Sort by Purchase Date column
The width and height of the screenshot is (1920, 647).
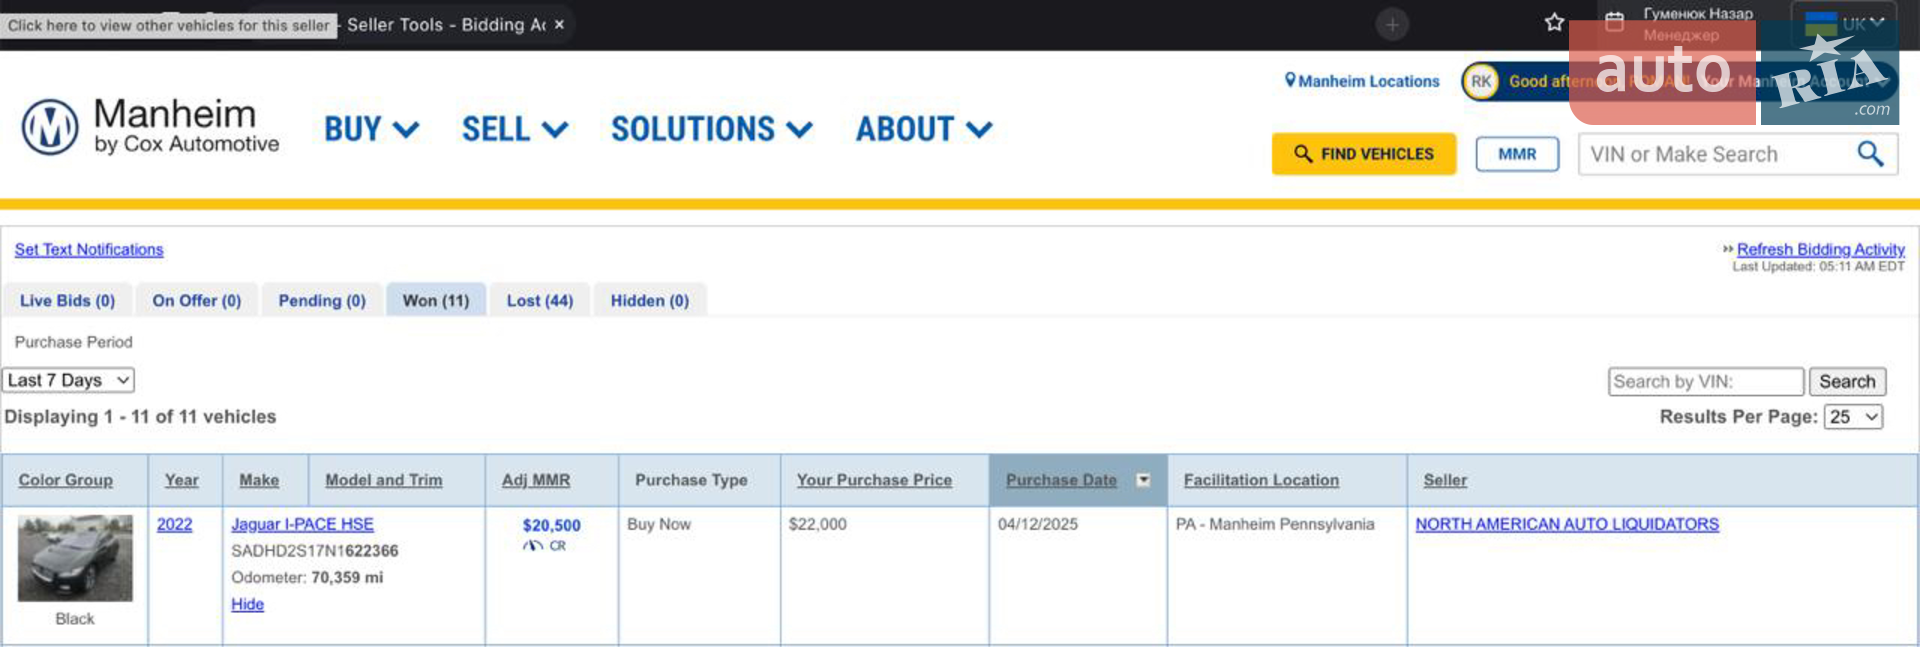click(x=1061, y=480)
